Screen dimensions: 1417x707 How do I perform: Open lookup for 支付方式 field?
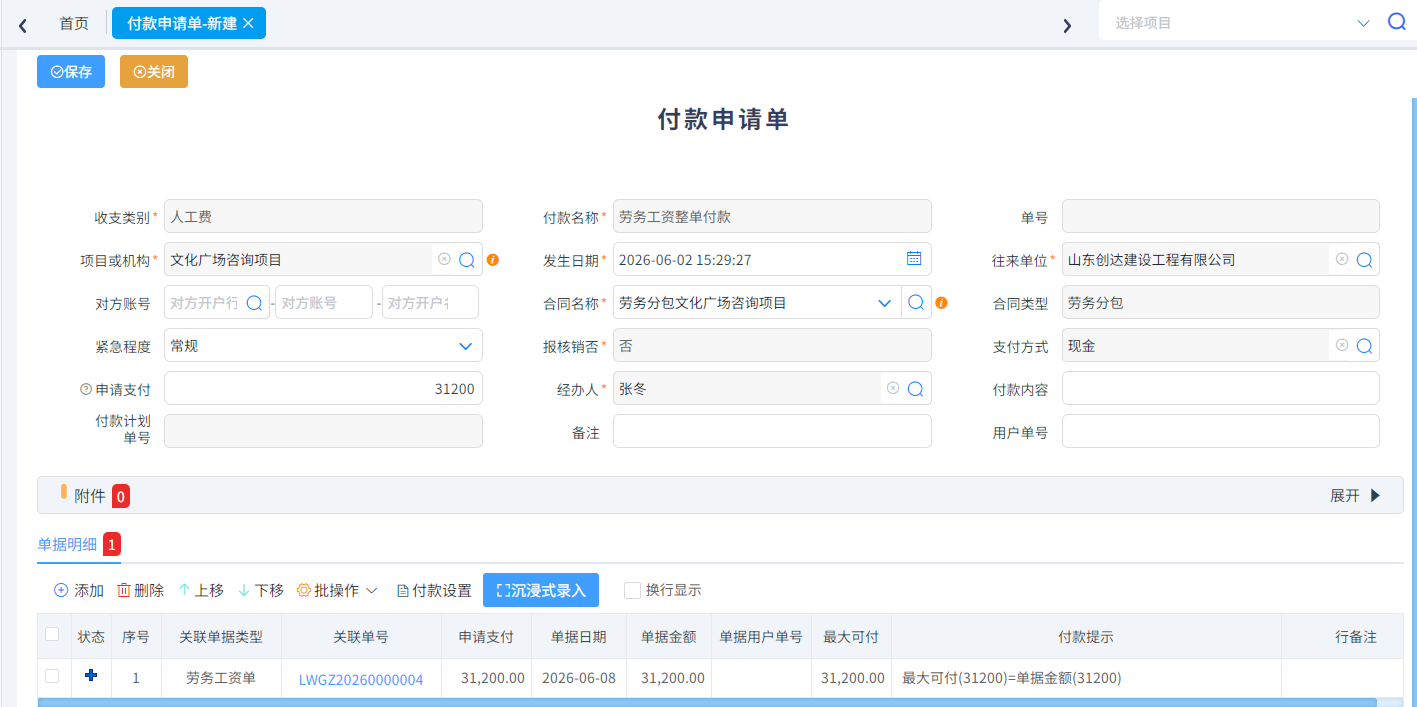[1365, 346]
